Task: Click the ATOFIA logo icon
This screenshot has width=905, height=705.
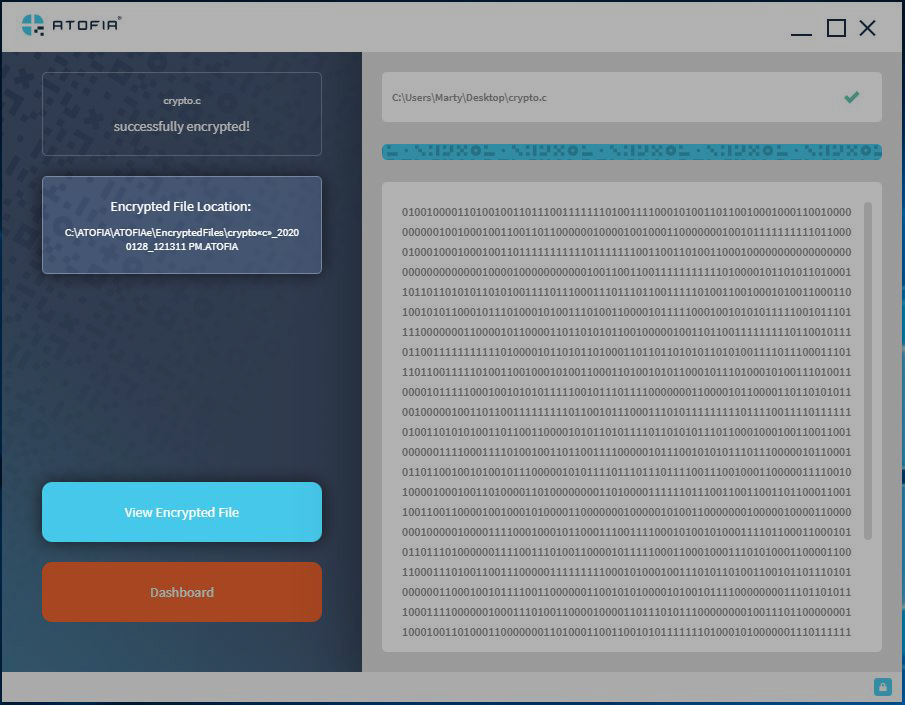Action: (x=32, y=25)
